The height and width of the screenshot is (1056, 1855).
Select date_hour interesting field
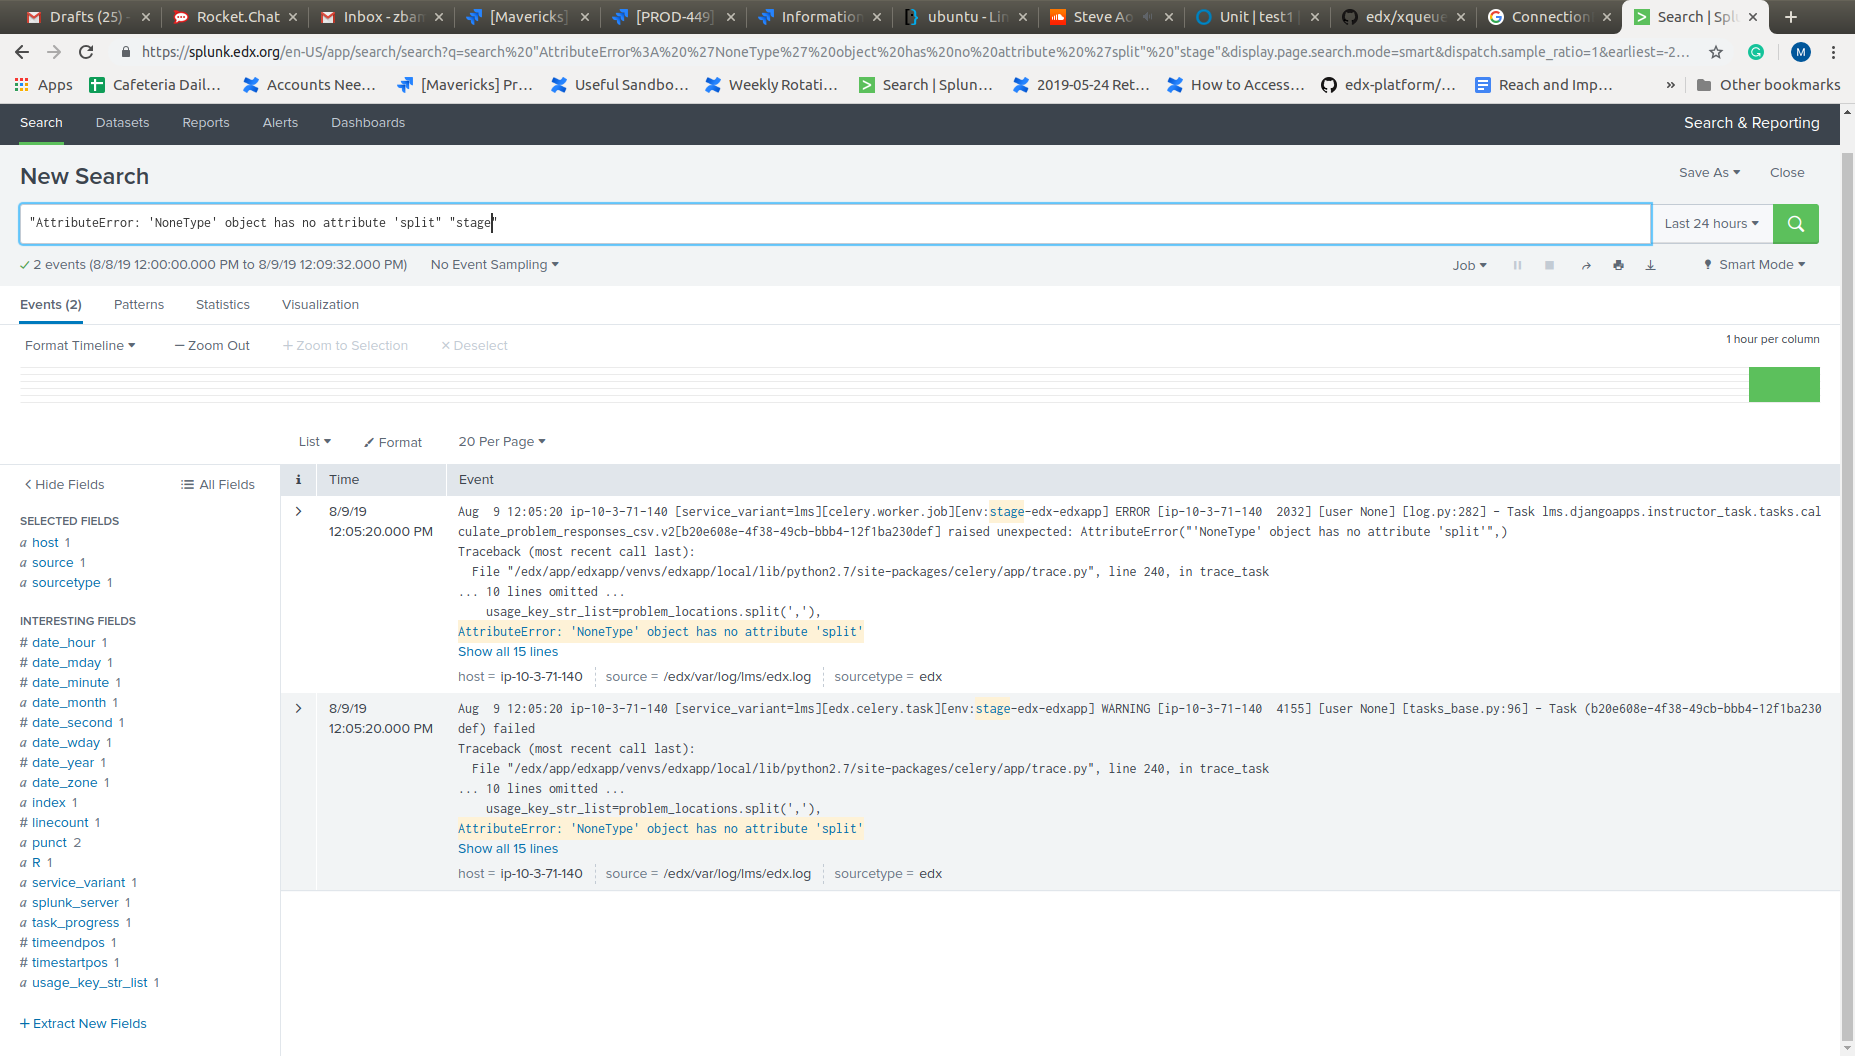coord(64,643)
